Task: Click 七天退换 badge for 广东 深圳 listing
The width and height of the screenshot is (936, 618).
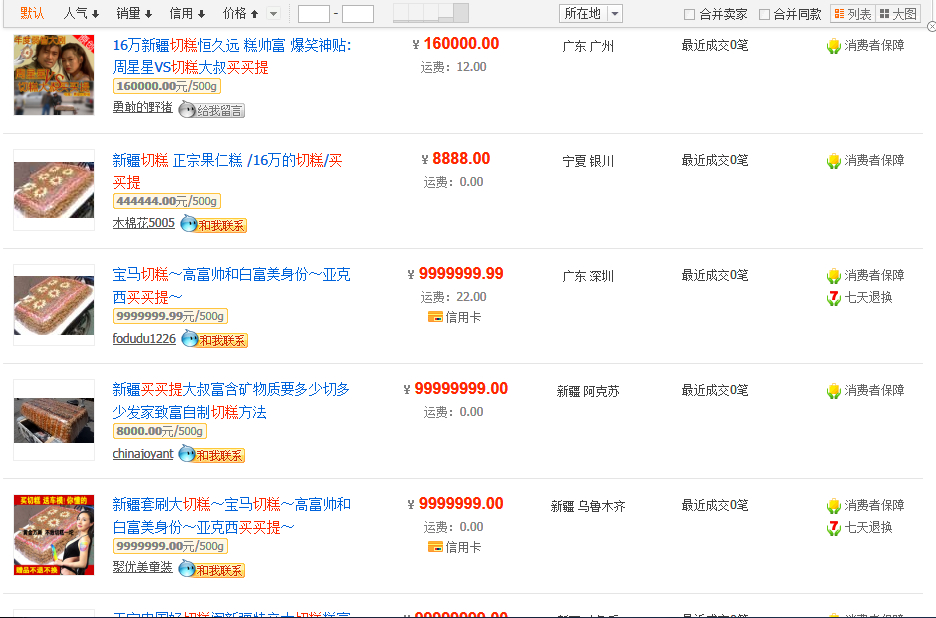Action: pyautogui.click(x=860, y=297)
